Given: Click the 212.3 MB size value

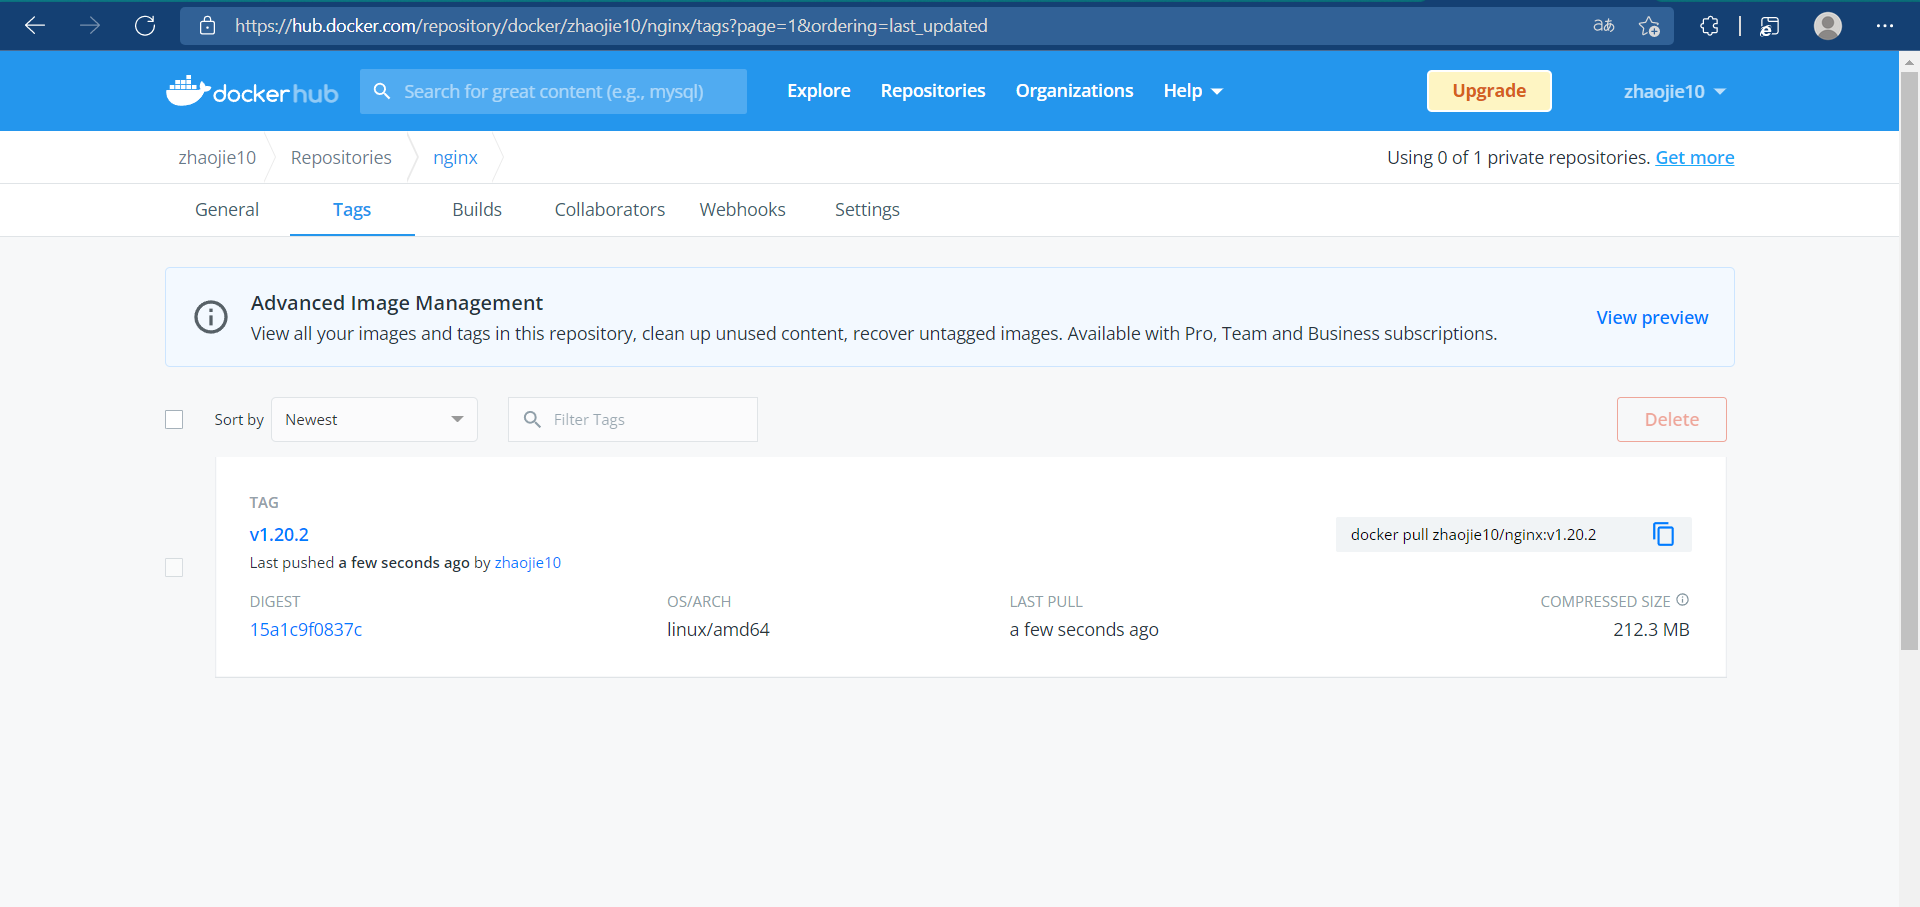Looking at the screenshot, I should pos(1651,629).
